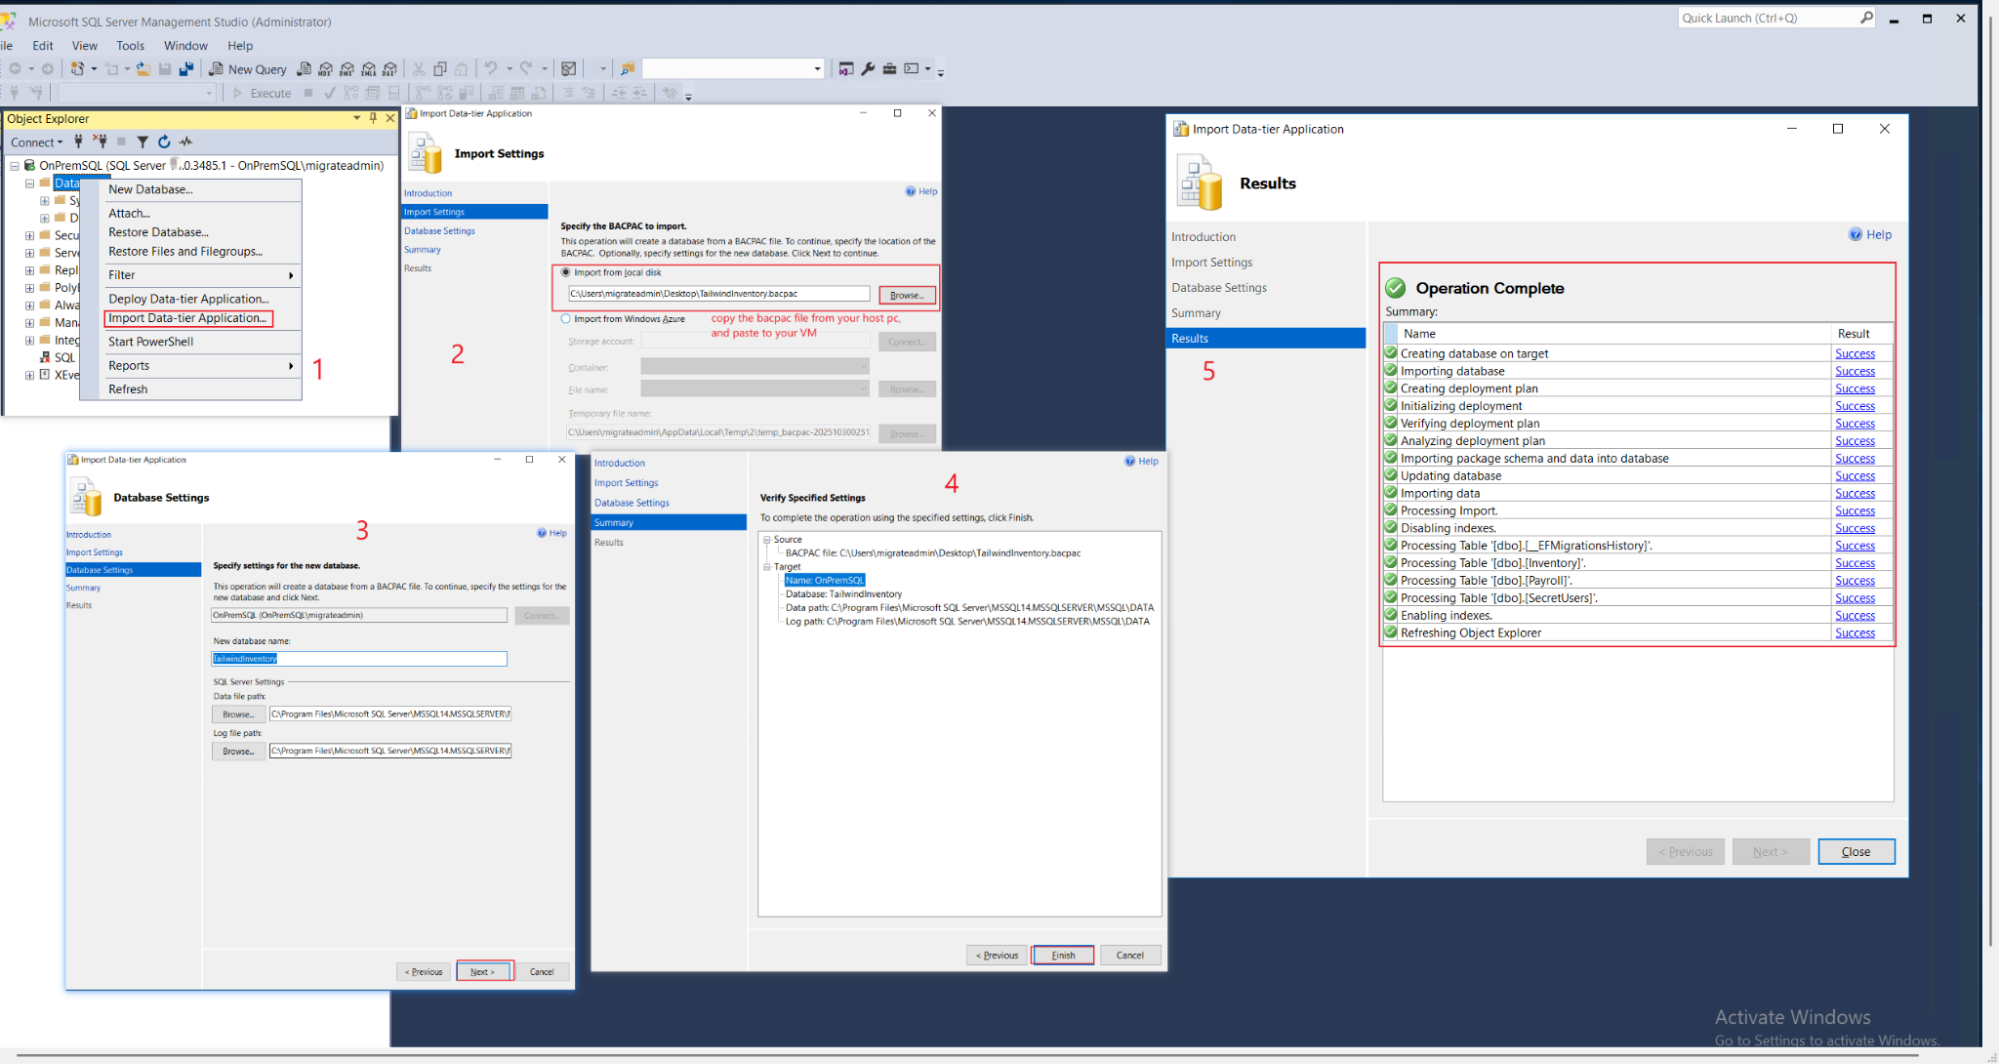This screenshot has height=1064, width=1999.
Task: Choose 'Import Data-tier Application...' from context menu
Action: tap(187, 318)
